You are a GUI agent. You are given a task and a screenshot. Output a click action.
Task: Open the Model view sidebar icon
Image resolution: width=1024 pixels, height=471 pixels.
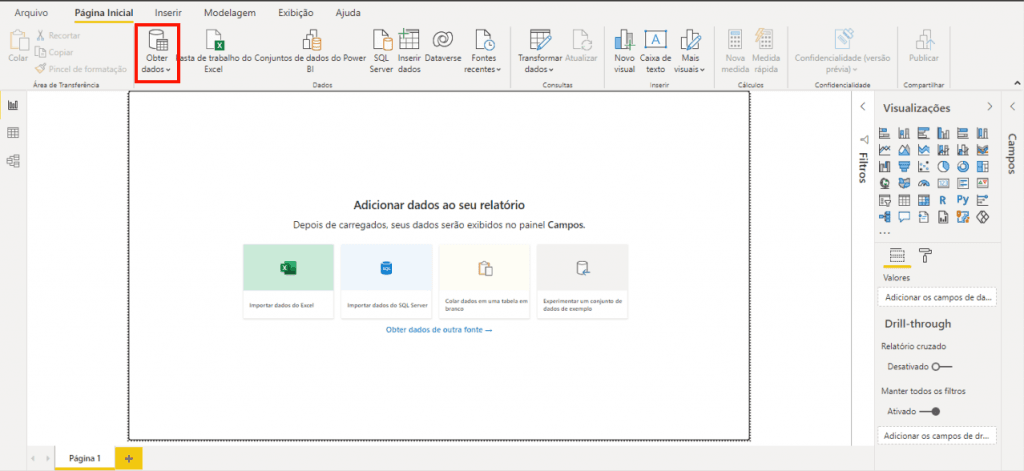(14, 161)
